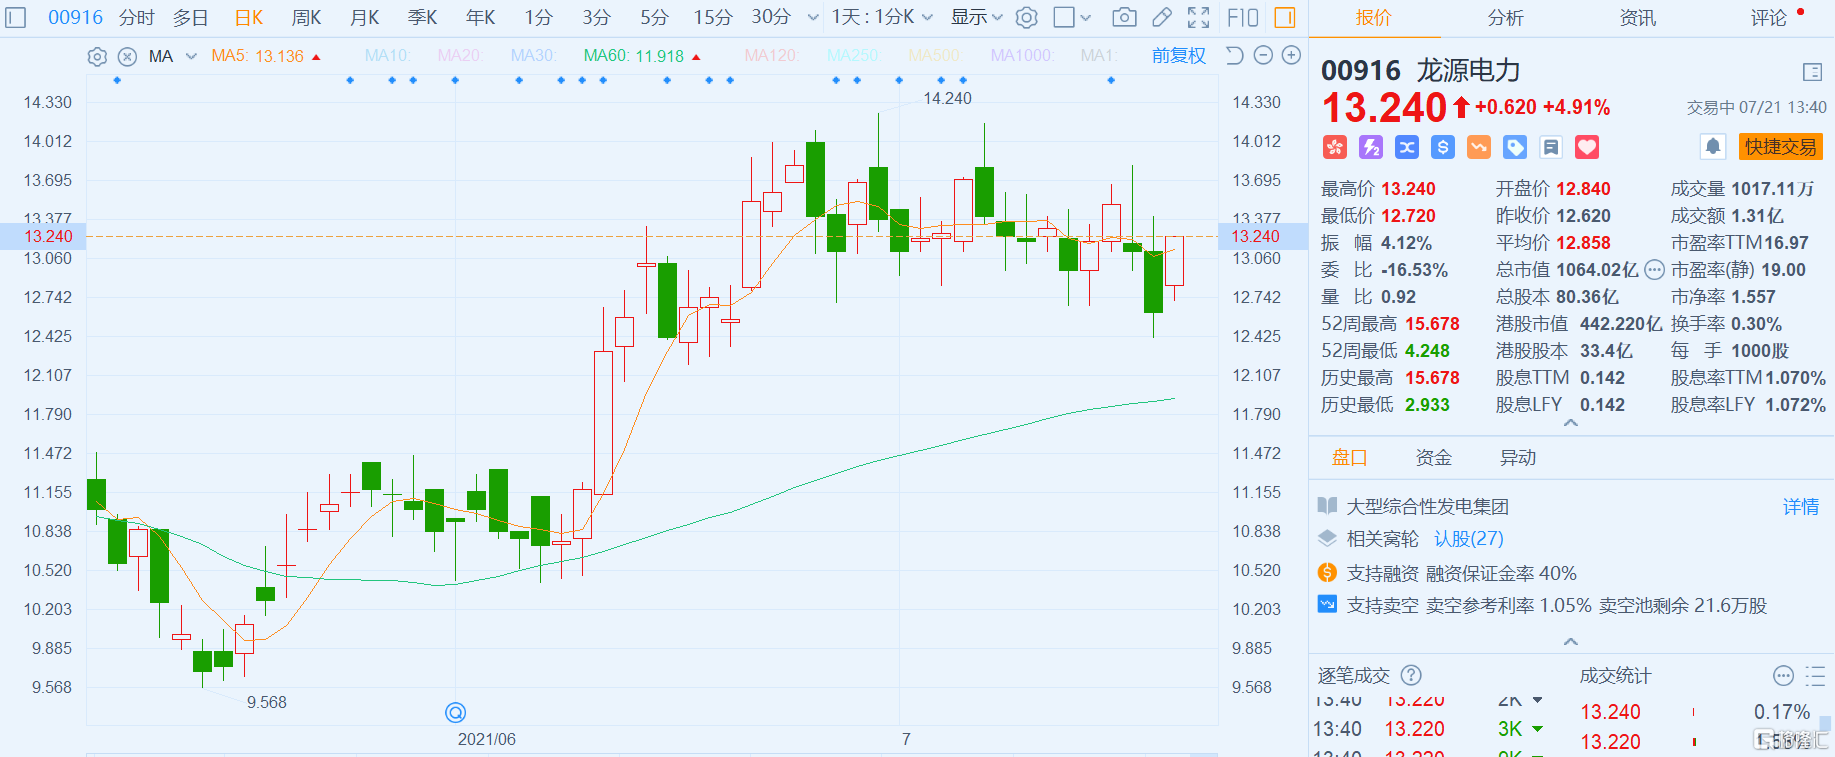Toggle MA120 moving average line
The image size is (1835, 757).
(x=771, y=56)
